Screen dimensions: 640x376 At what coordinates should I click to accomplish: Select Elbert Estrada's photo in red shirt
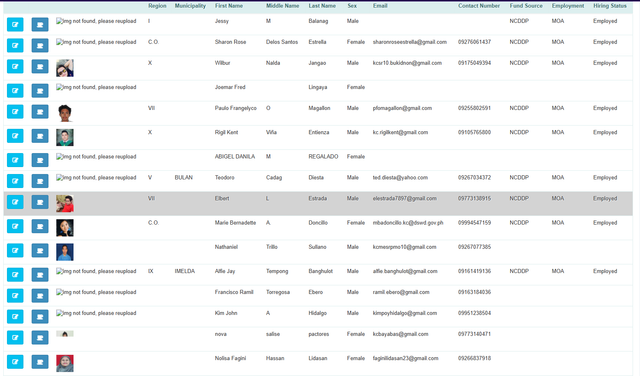65,204
